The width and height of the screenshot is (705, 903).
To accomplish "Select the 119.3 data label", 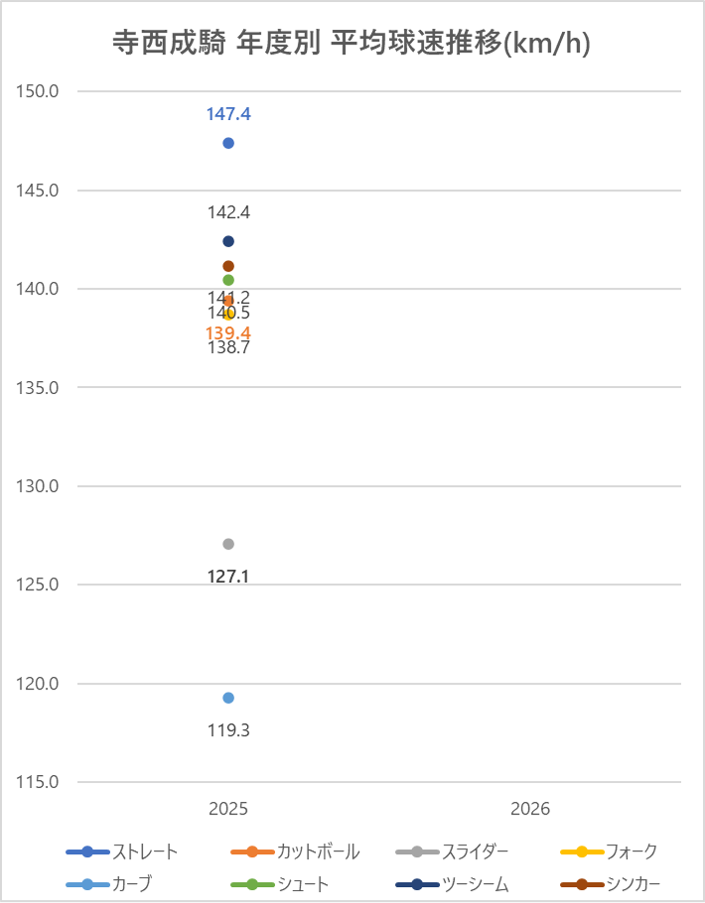I will [228, 730].
